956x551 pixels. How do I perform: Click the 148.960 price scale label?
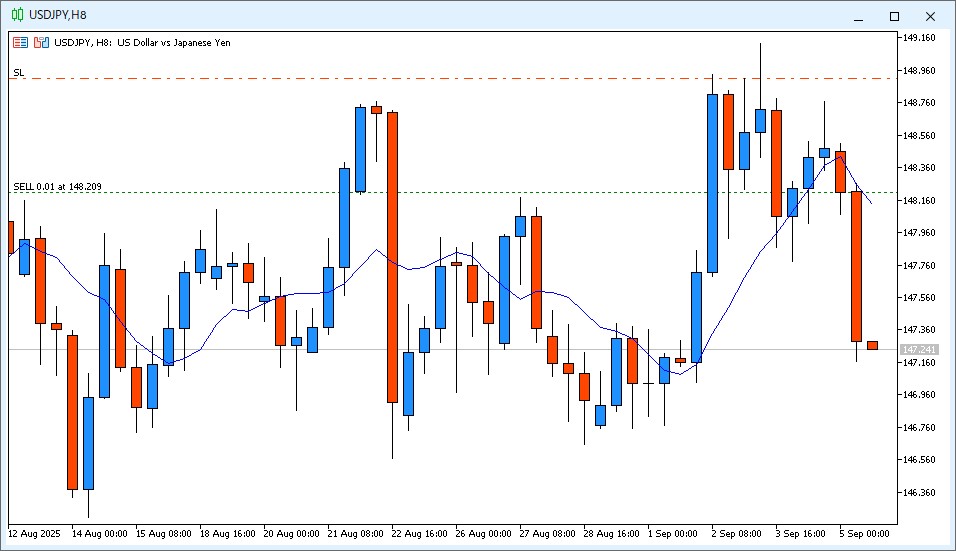(919, 71)
